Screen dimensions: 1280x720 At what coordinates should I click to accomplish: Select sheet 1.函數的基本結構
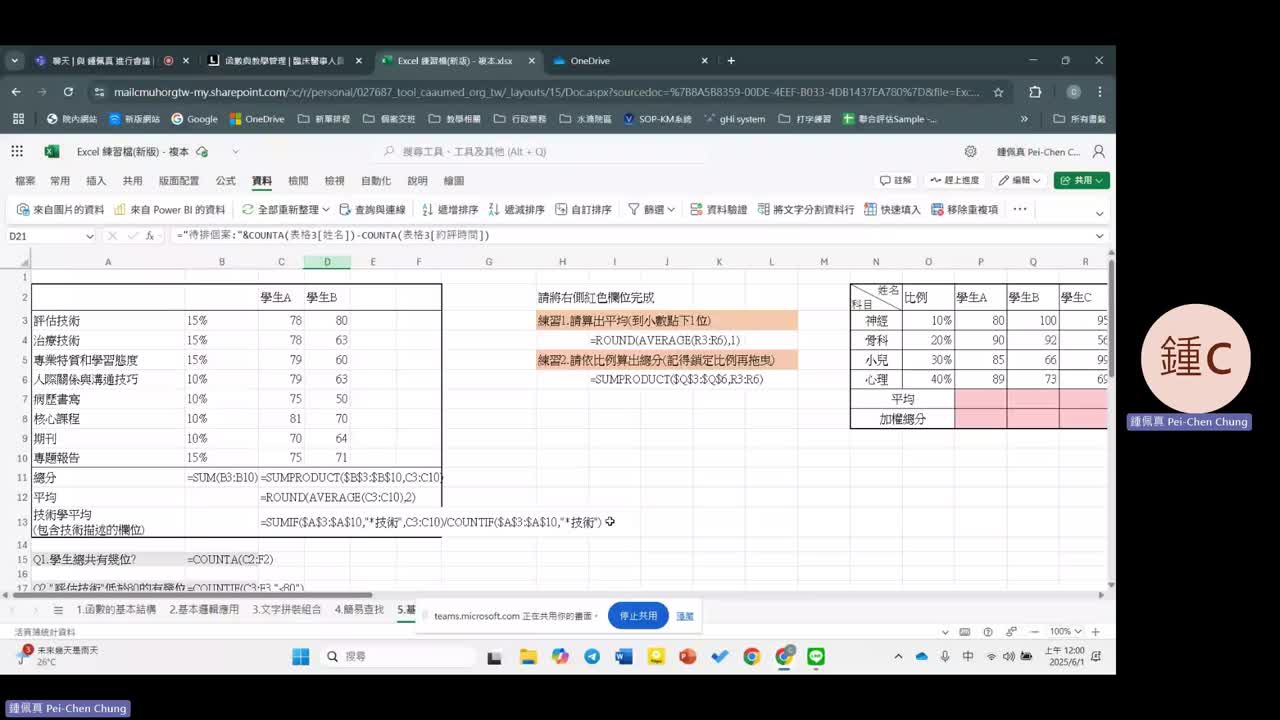(116, 609)
